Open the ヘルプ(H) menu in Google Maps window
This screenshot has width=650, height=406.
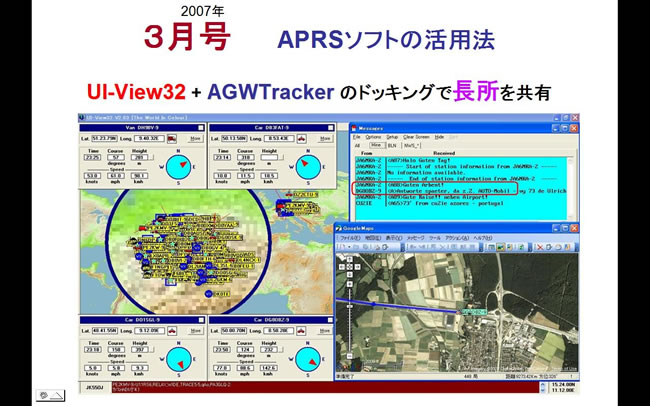(483, 238)
